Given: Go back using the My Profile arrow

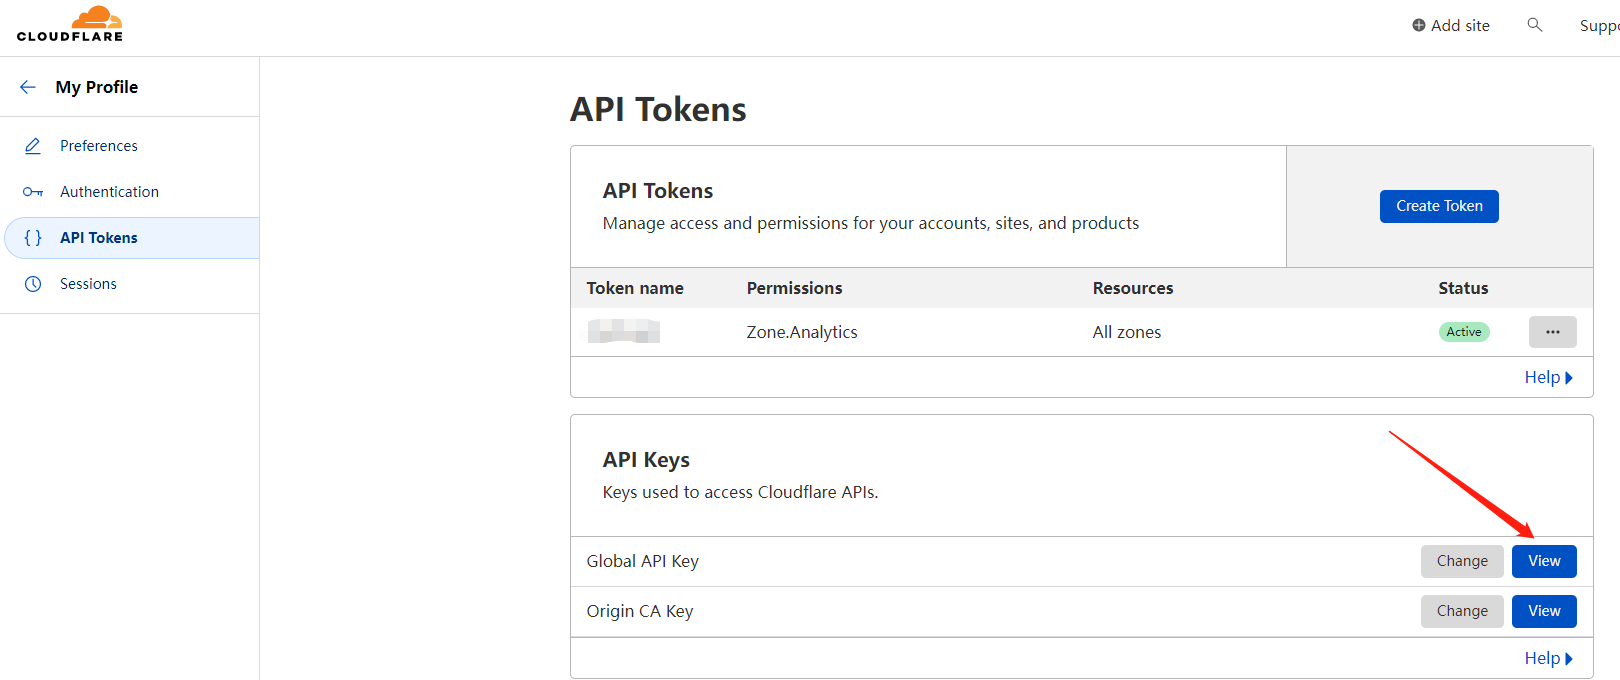Looking at the screenshot, I should point(28,87).
